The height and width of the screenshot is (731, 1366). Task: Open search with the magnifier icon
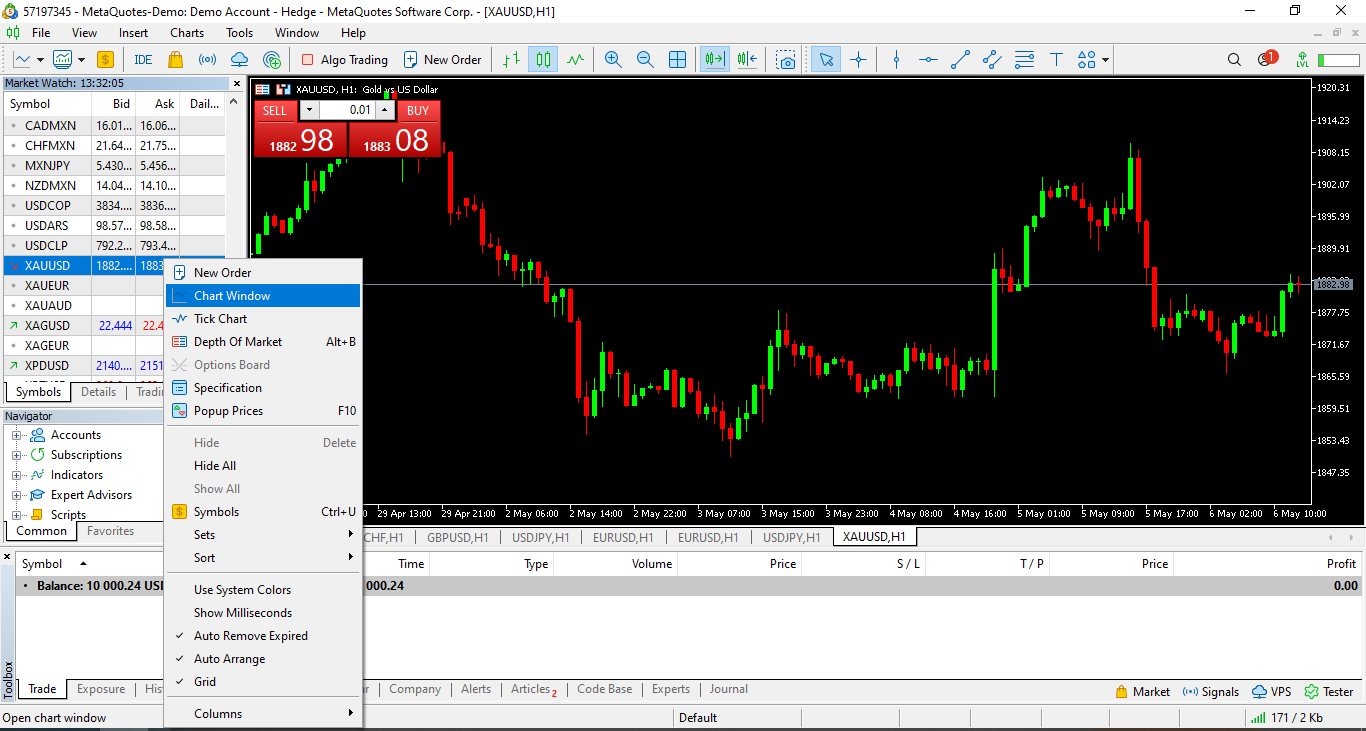pos(1234,59)
